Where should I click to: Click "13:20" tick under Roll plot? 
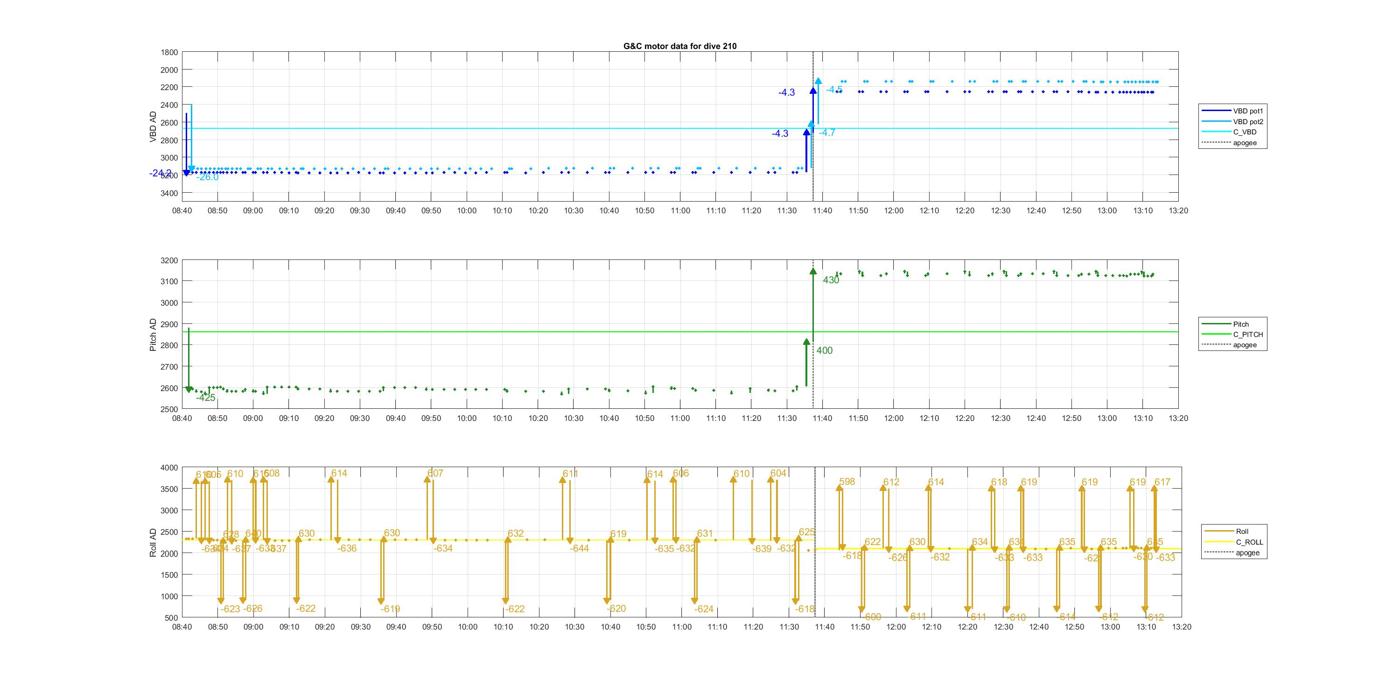click(1180, 627)
